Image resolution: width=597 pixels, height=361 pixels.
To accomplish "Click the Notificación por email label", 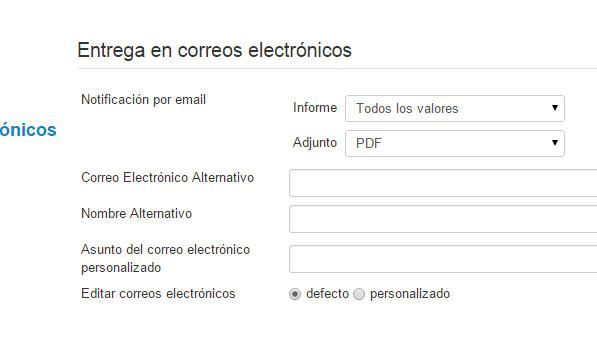I will tap(143, 100).
